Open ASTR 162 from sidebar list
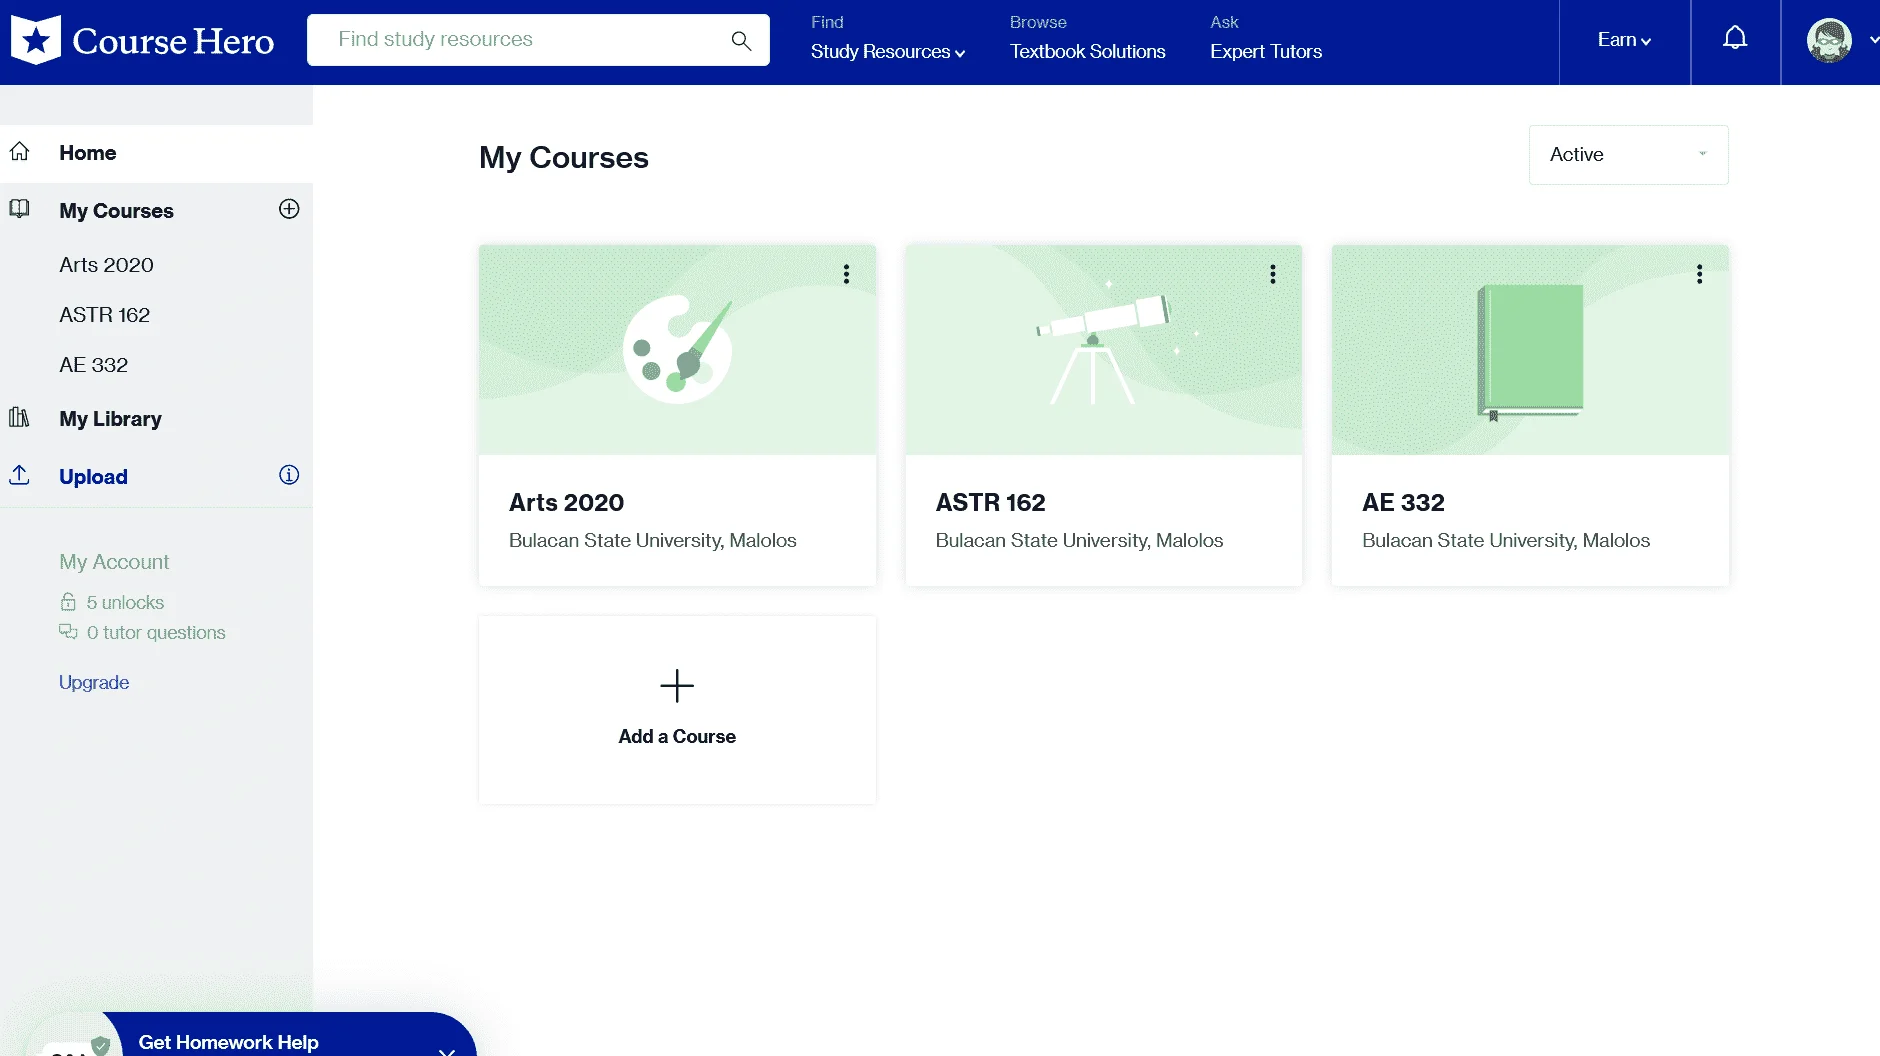The height and width of the screenshot is (1056, 1880). point(104,315)
